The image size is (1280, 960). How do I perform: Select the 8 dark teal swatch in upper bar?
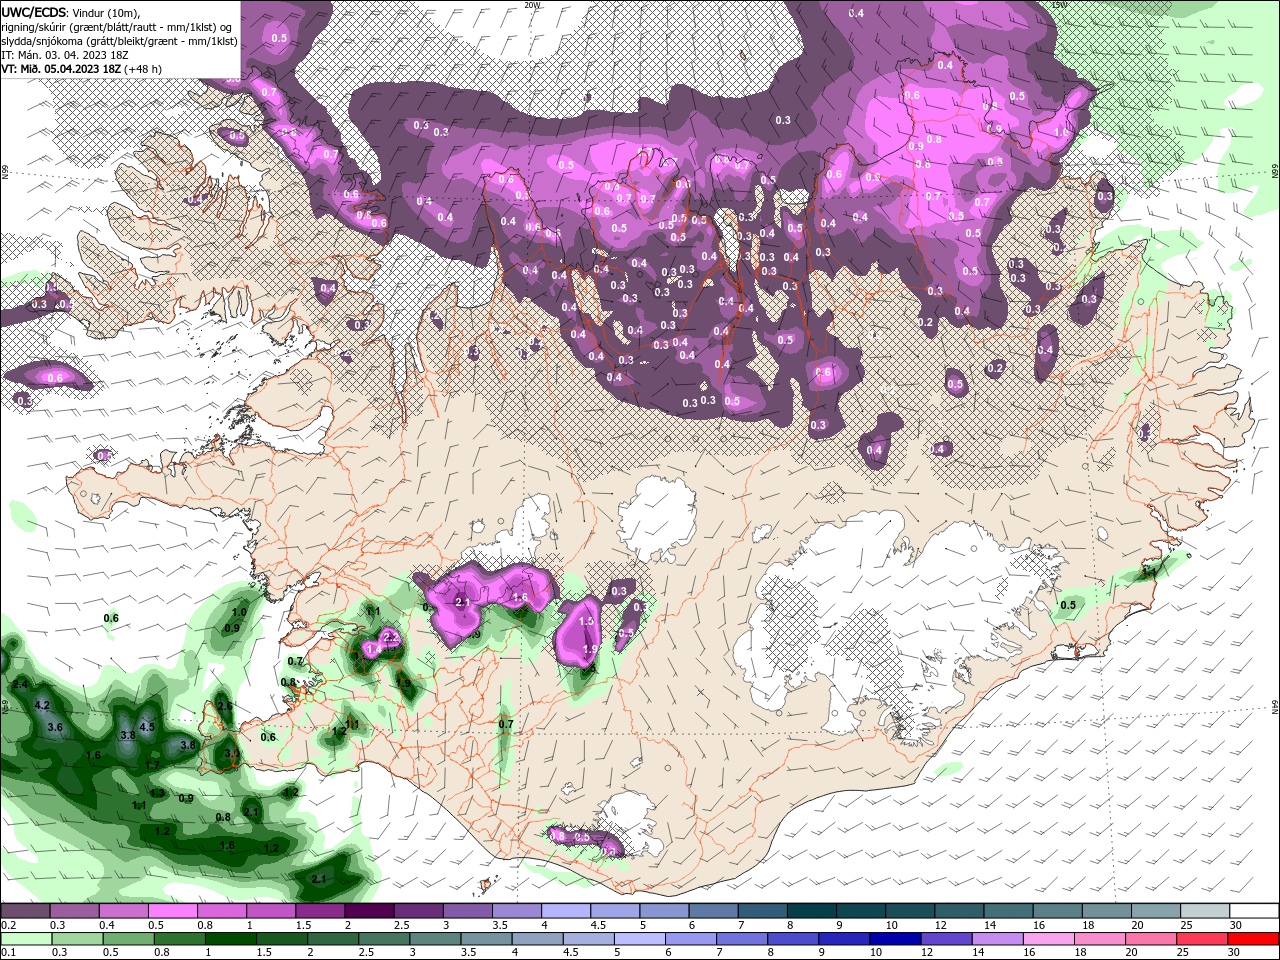coord(812,911)
